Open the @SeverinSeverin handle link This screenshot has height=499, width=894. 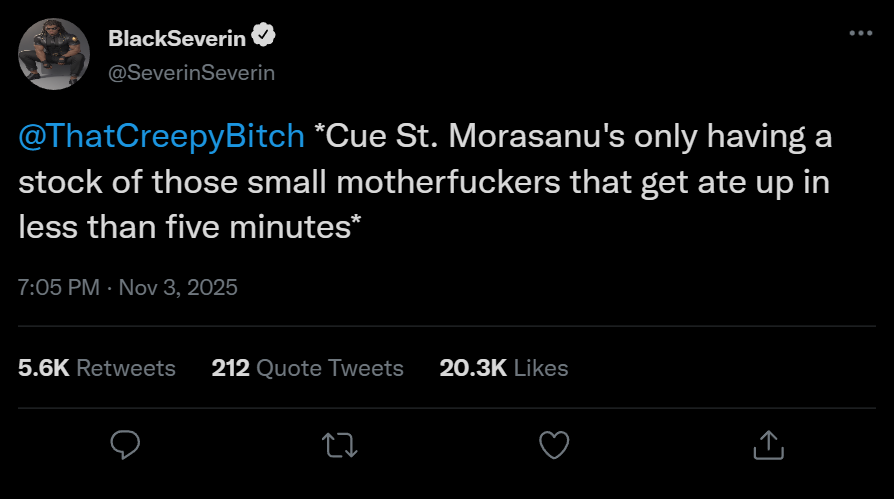tap(190, 72)
